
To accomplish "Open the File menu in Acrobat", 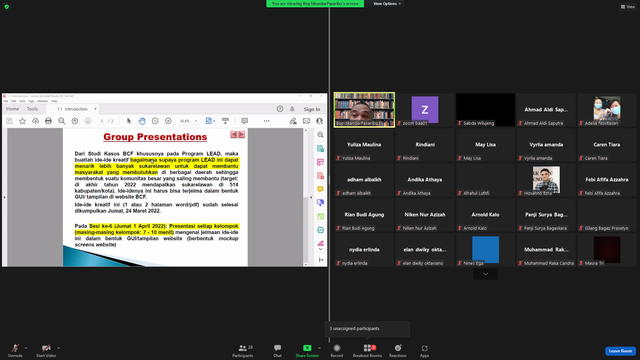I will 6,101.
